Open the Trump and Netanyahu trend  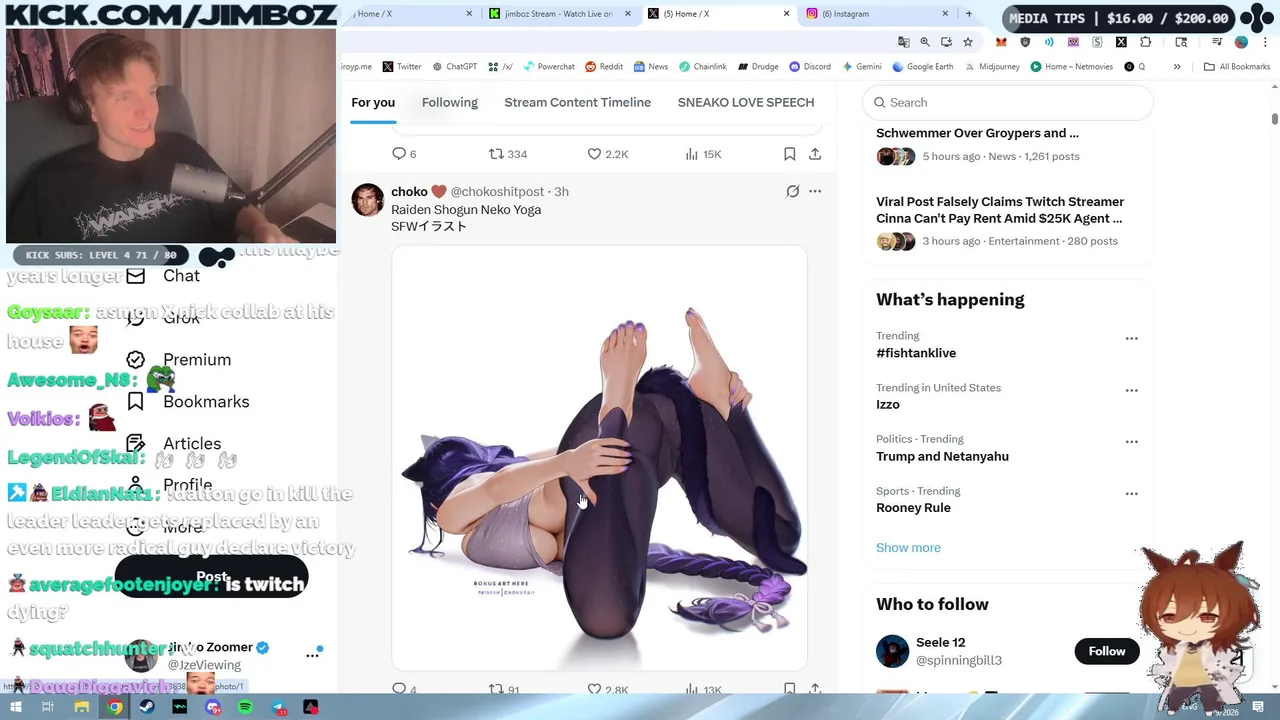click(x=942, y=456)
